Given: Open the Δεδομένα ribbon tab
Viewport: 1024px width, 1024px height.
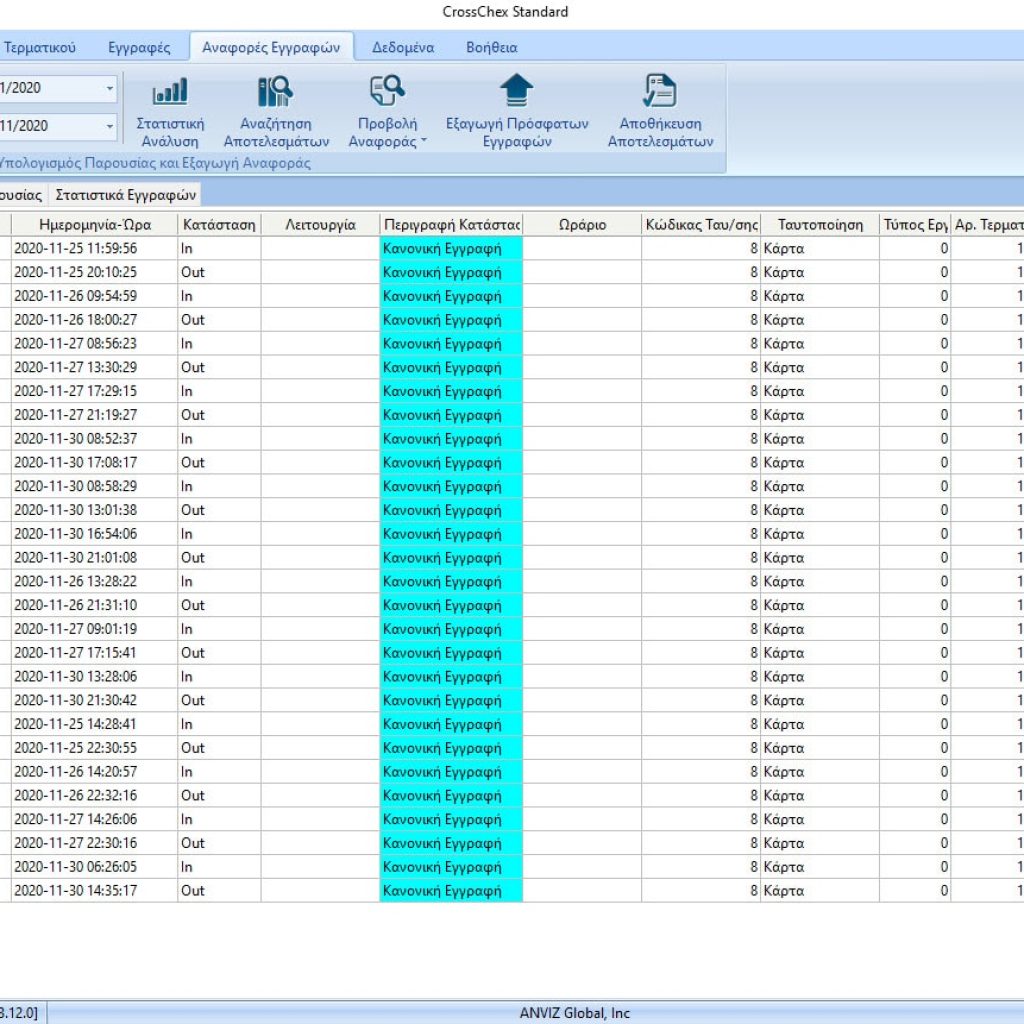Looking at the screenshot, I should [403, 48].
